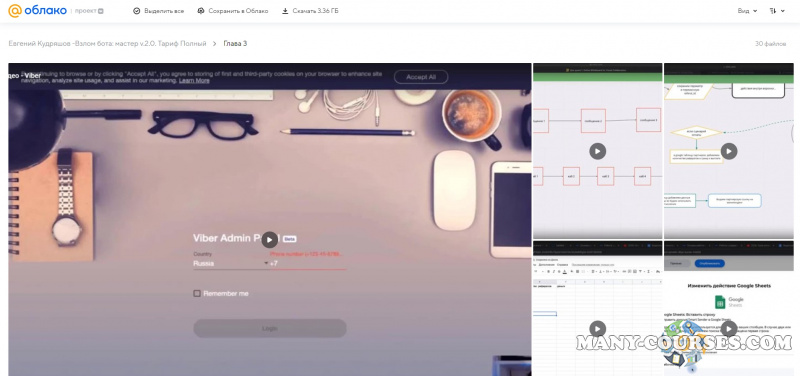The height and width of the screenshot is (376, 800).
Task: Play the large Viber Admin Panel video
Action: click(269, 240)
